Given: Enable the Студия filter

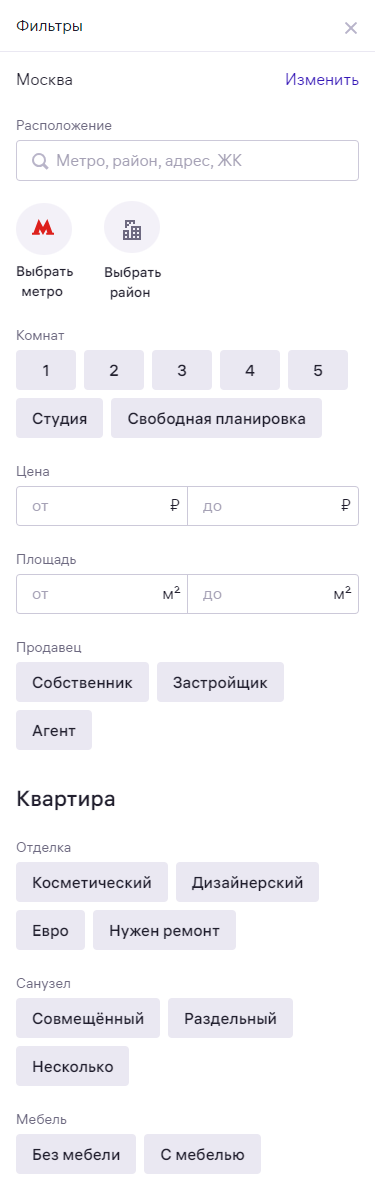Looking at the screenshot, I should pos(60,418).
